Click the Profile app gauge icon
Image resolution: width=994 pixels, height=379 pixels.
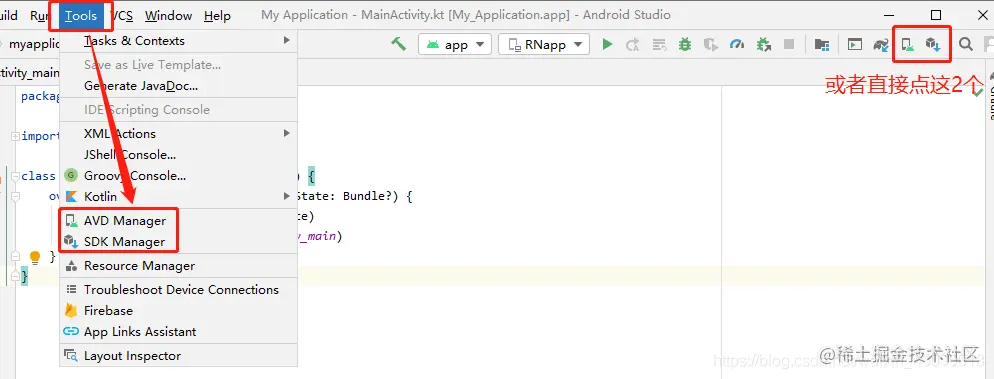[737, 44]
